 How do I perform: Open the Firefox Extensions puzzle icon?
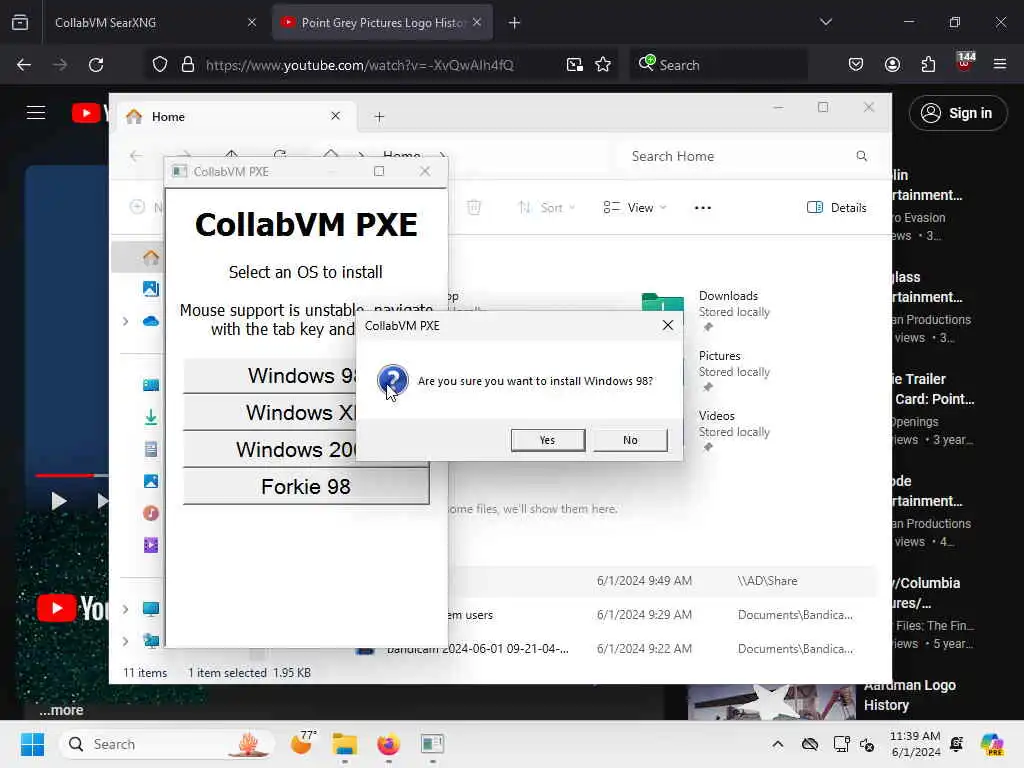[x=928, y=65]
